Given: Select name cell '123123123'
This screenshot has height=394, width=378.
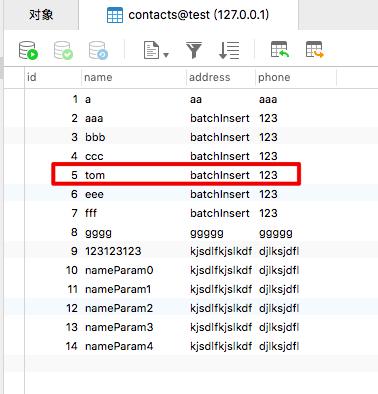Looking at the screenshot, I should point(113,251).
